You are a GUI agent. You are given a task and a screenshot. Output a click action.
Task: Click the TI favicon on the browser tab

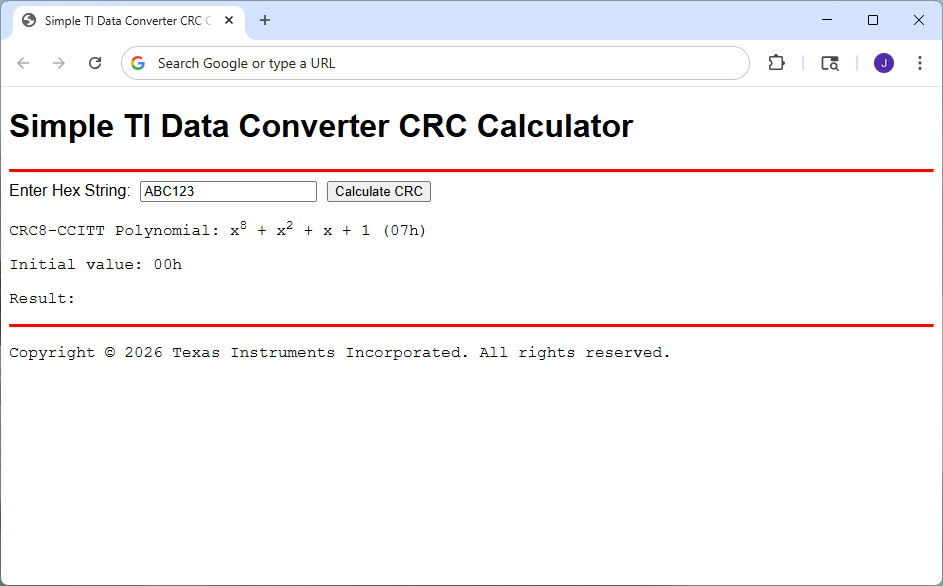[x=28, y=19]
